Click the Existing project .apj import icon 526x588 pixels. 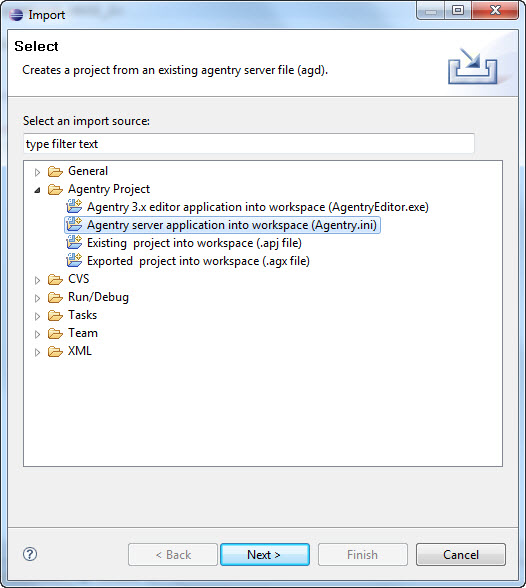[74, 243]
